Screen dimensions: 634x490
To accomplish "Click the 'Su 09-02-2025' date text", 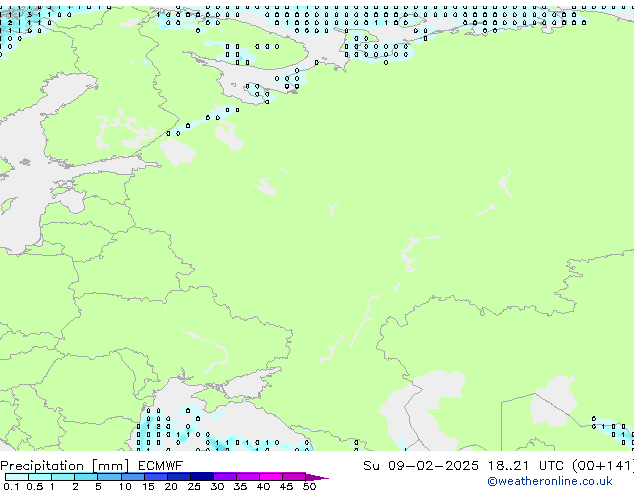I will pyautogui.click(x=421, y=466).
